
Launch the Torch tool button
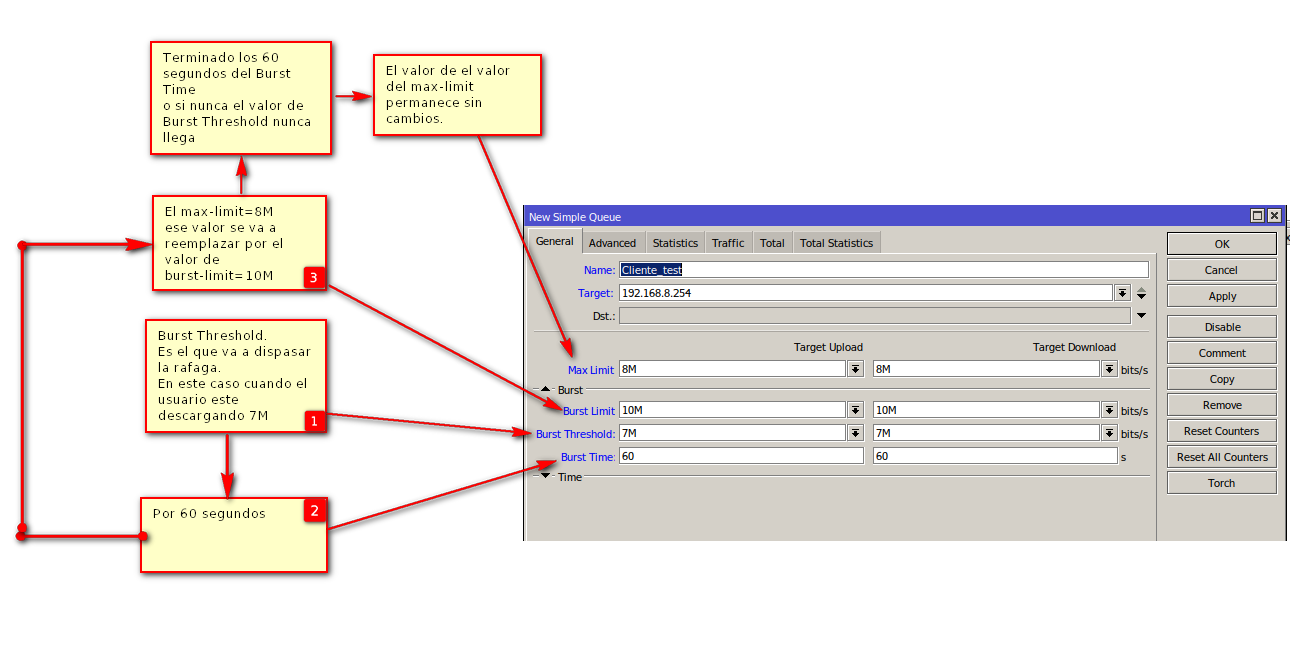pyautogui.click(x=1221, y=483)
